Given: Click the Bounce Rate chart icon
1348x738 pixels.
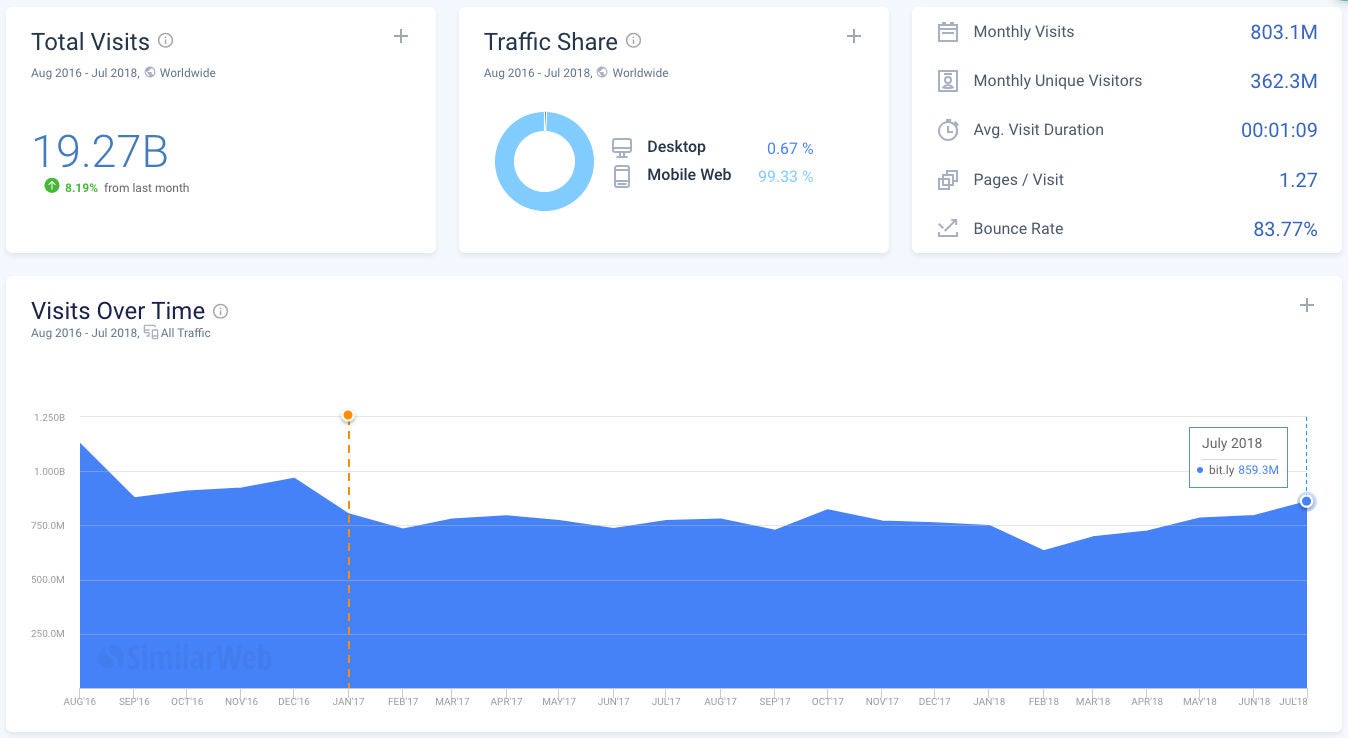Looking at the screenshot, I should click(947, 228).
